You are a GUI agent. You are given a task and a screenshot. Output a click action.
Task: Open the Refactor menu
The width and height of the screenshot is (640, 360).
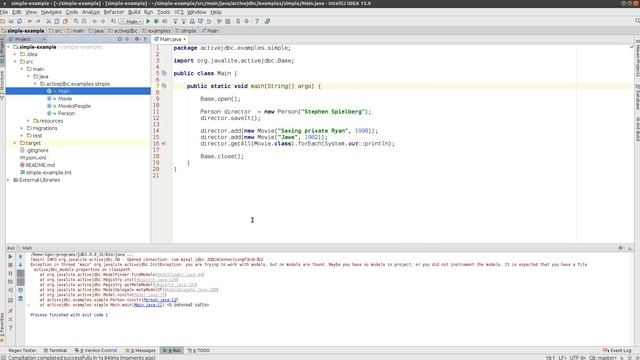tap(113, 12)
